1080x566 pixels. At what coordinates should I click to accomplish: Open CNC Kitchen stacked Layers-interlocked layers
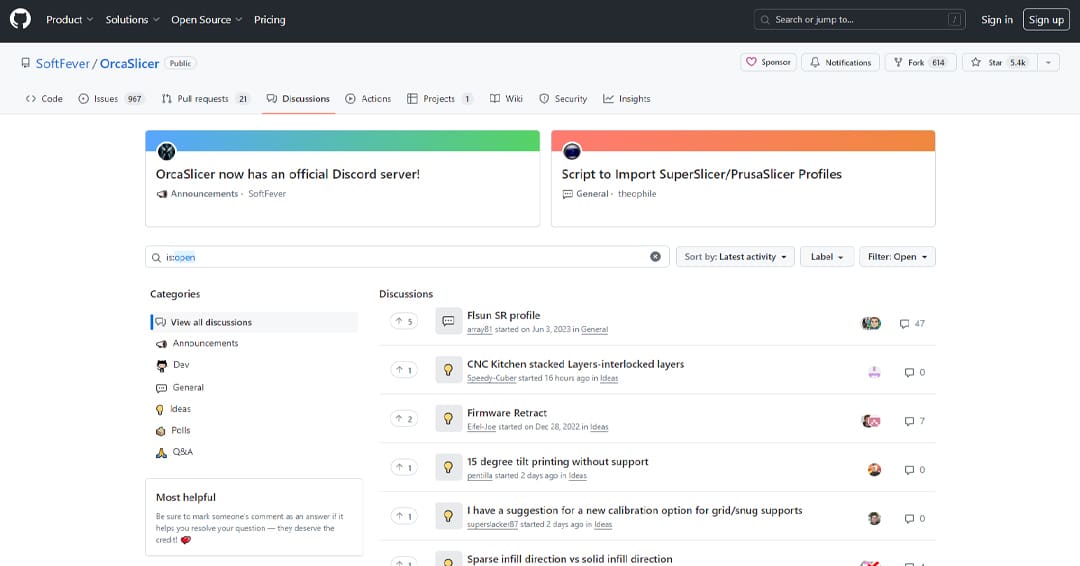click(x=575, y=364)
